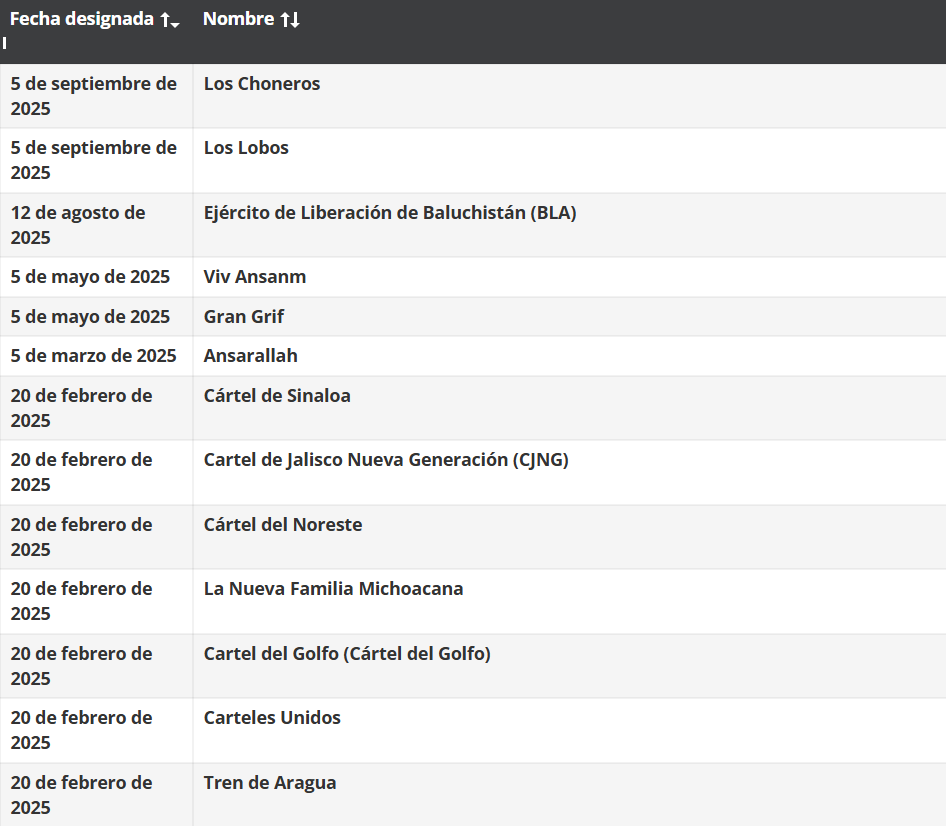Click the sort arrow icon beside Fecha designada
Viewport: 946px width, 826px height.
[170, 20]
